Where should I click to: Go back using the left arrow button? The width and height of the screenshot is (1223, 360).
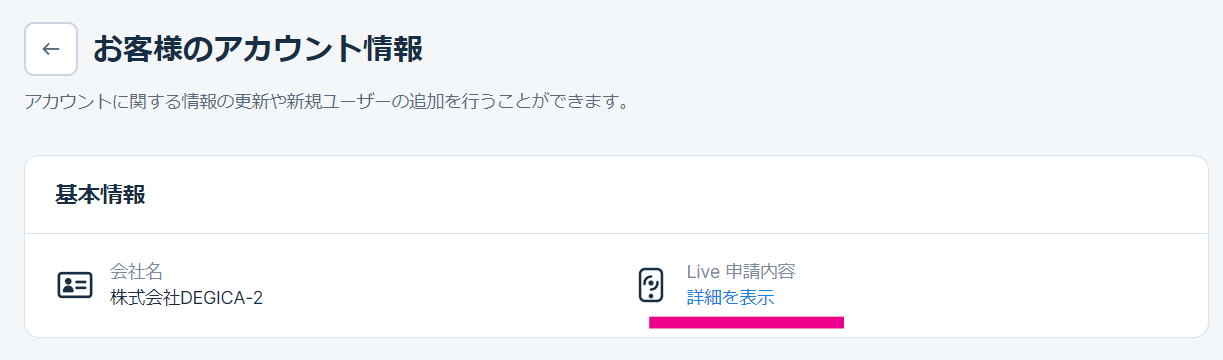[x=51, y=49]
